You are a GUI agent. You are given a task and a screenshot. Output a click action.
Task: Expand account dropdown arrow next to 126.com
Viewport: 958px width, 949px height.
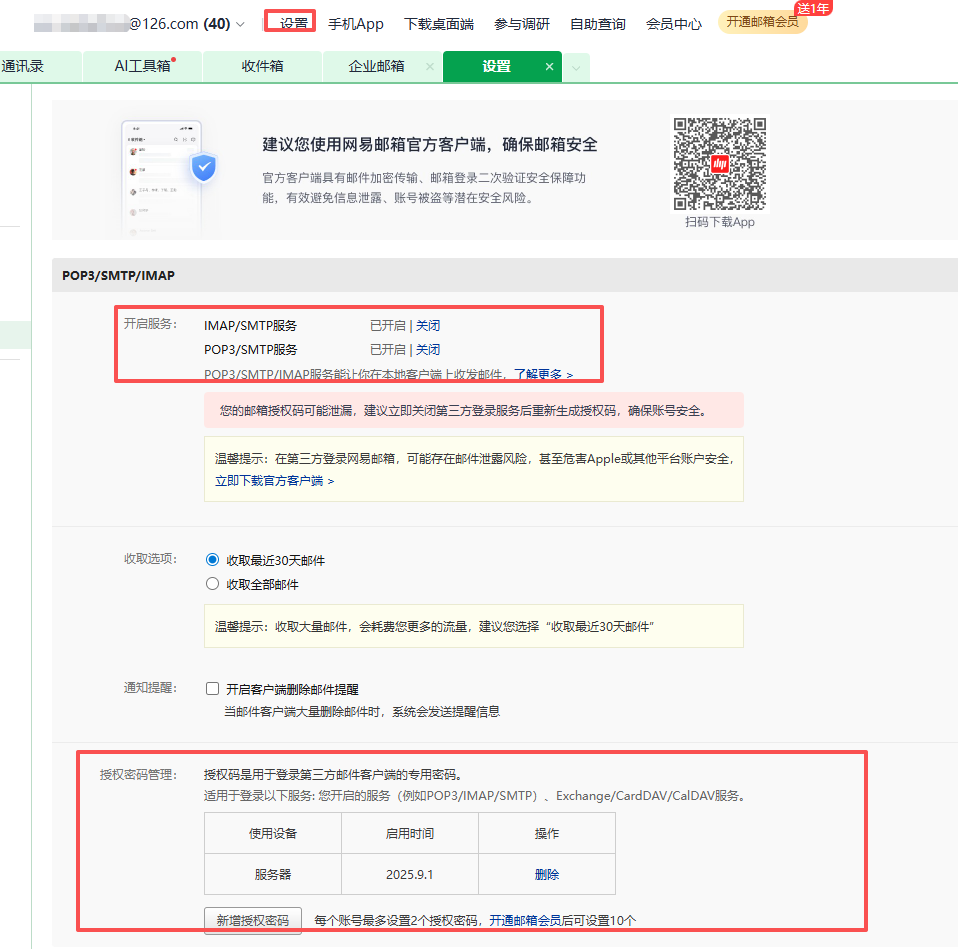(240, 24)
